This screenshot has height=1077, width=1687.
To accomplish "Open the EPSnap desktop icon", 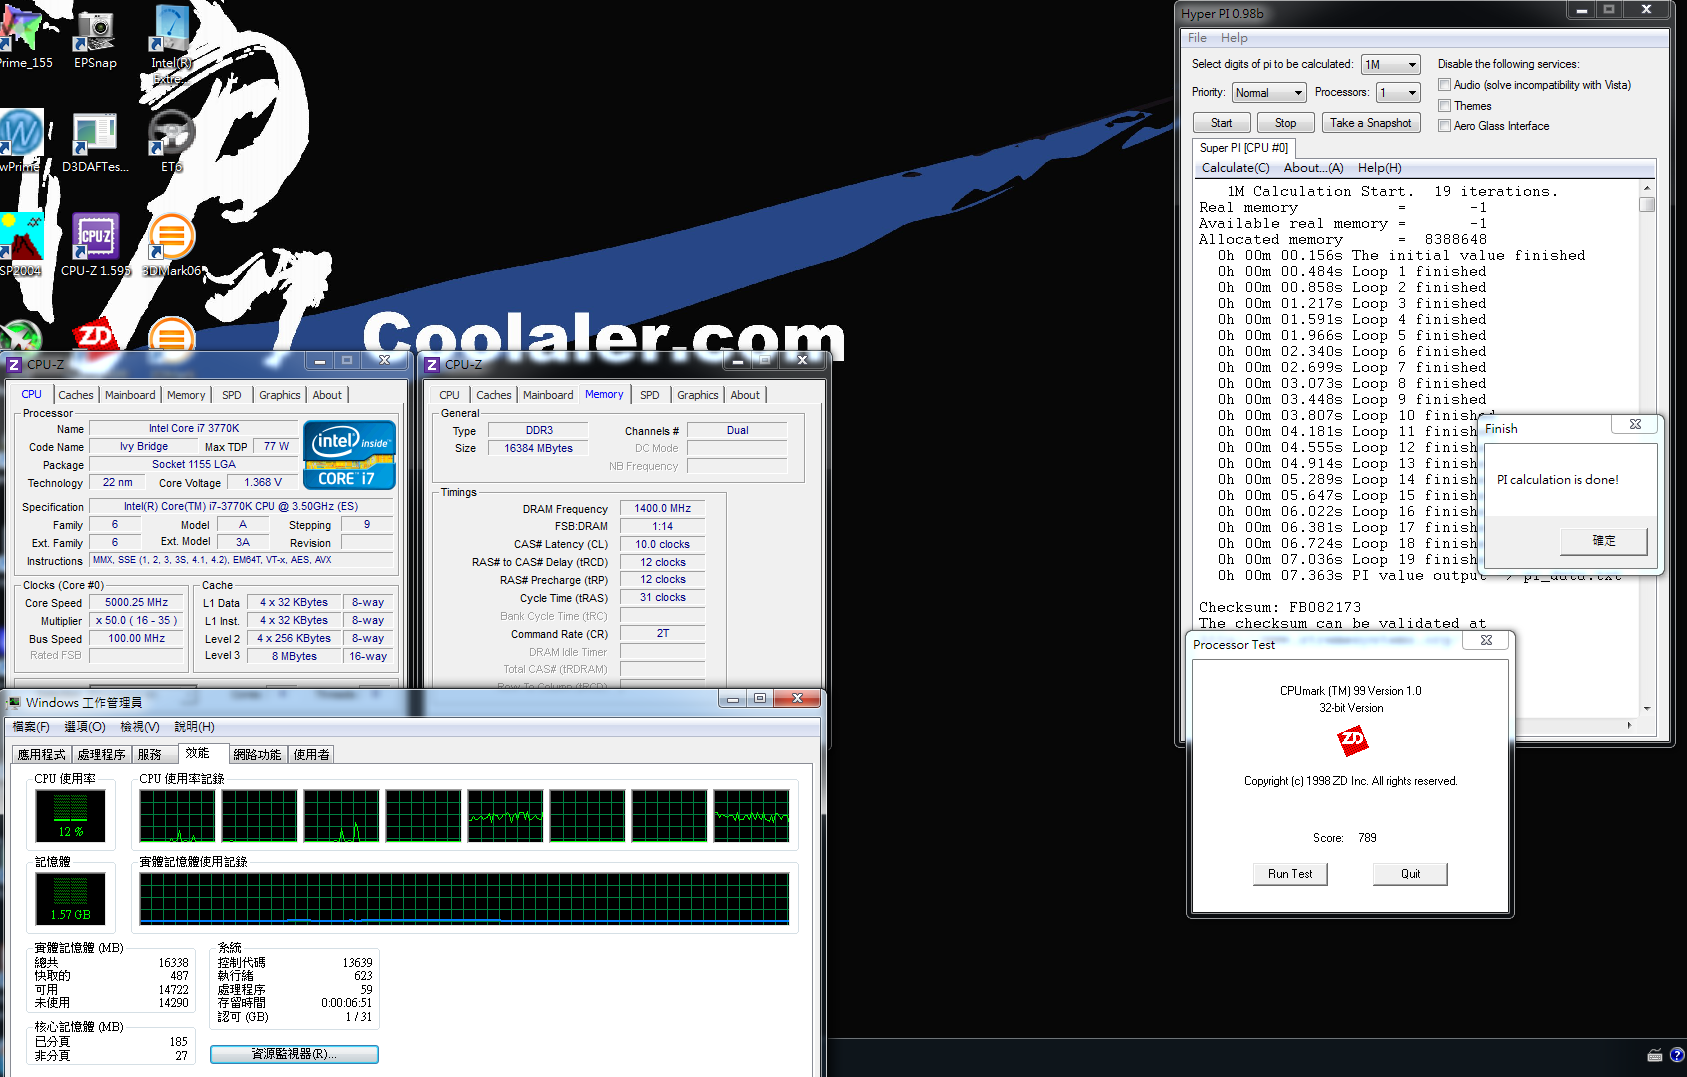I will coord(95,38).
